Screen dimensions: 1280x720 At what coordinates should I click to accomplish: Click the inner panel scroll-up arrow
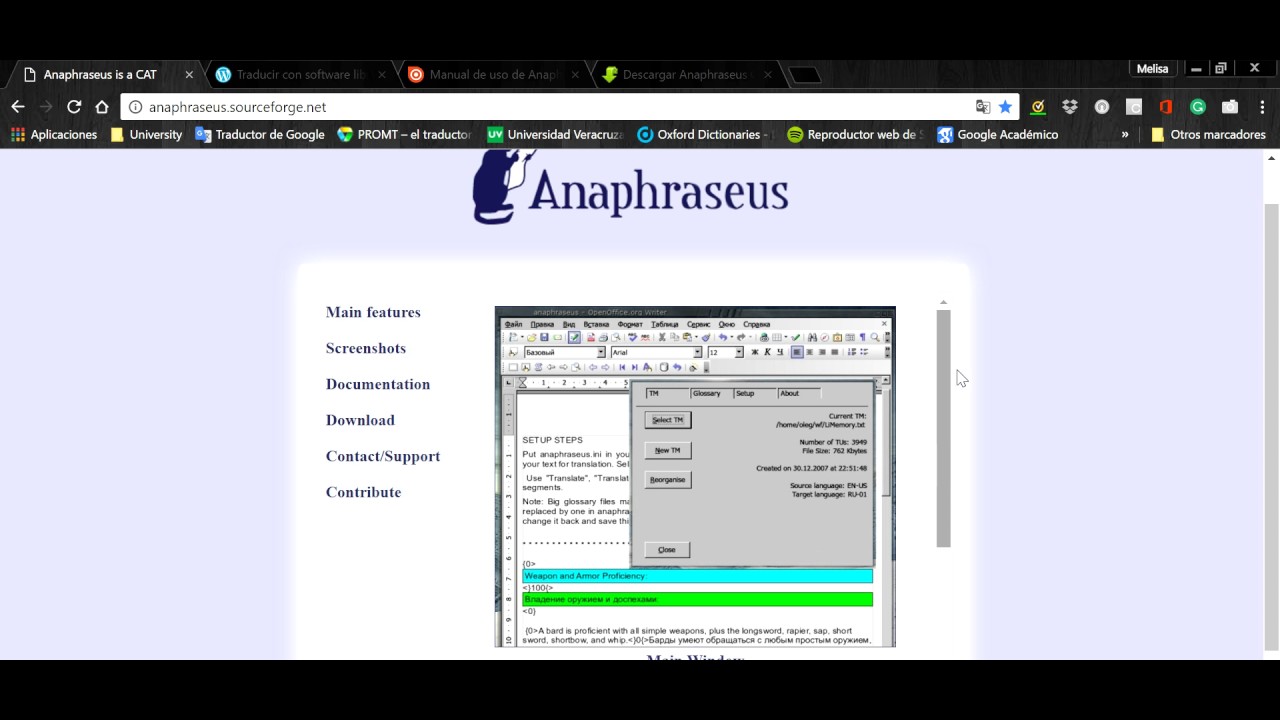[x=943, y=302]
